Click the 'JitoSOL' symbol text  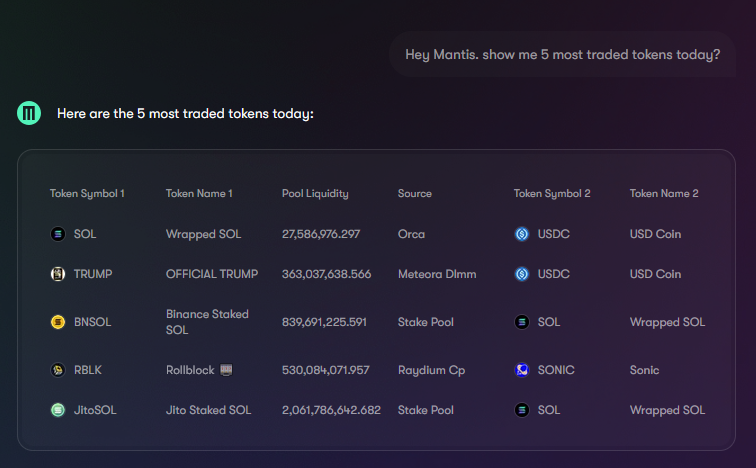pyautogui.click(x=95, y=410)
